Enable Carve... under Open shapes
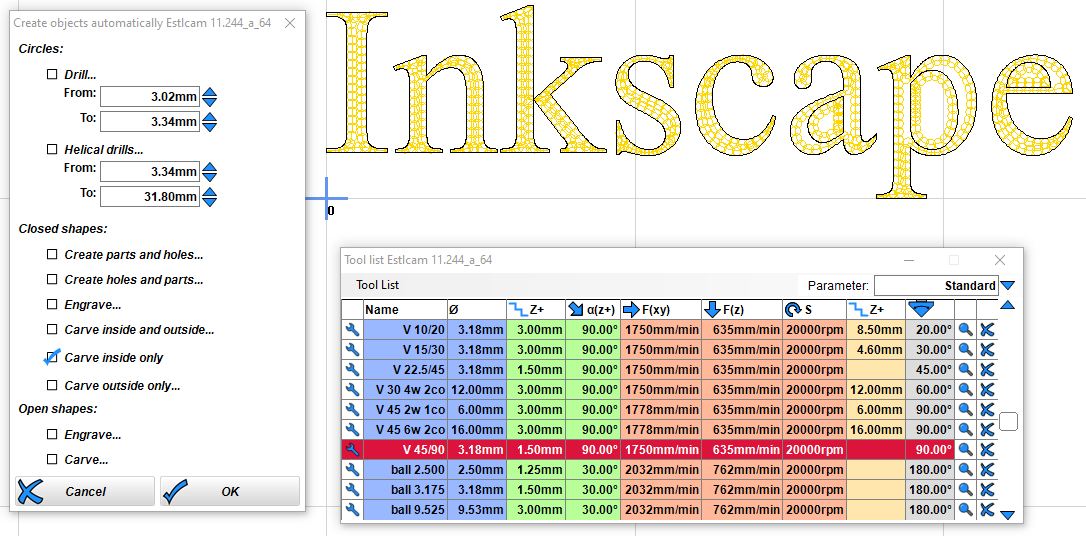 point(52,459)
